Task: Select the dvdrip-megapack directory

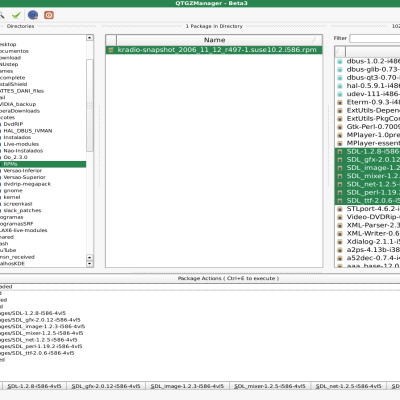Action: tap(27, 184)
